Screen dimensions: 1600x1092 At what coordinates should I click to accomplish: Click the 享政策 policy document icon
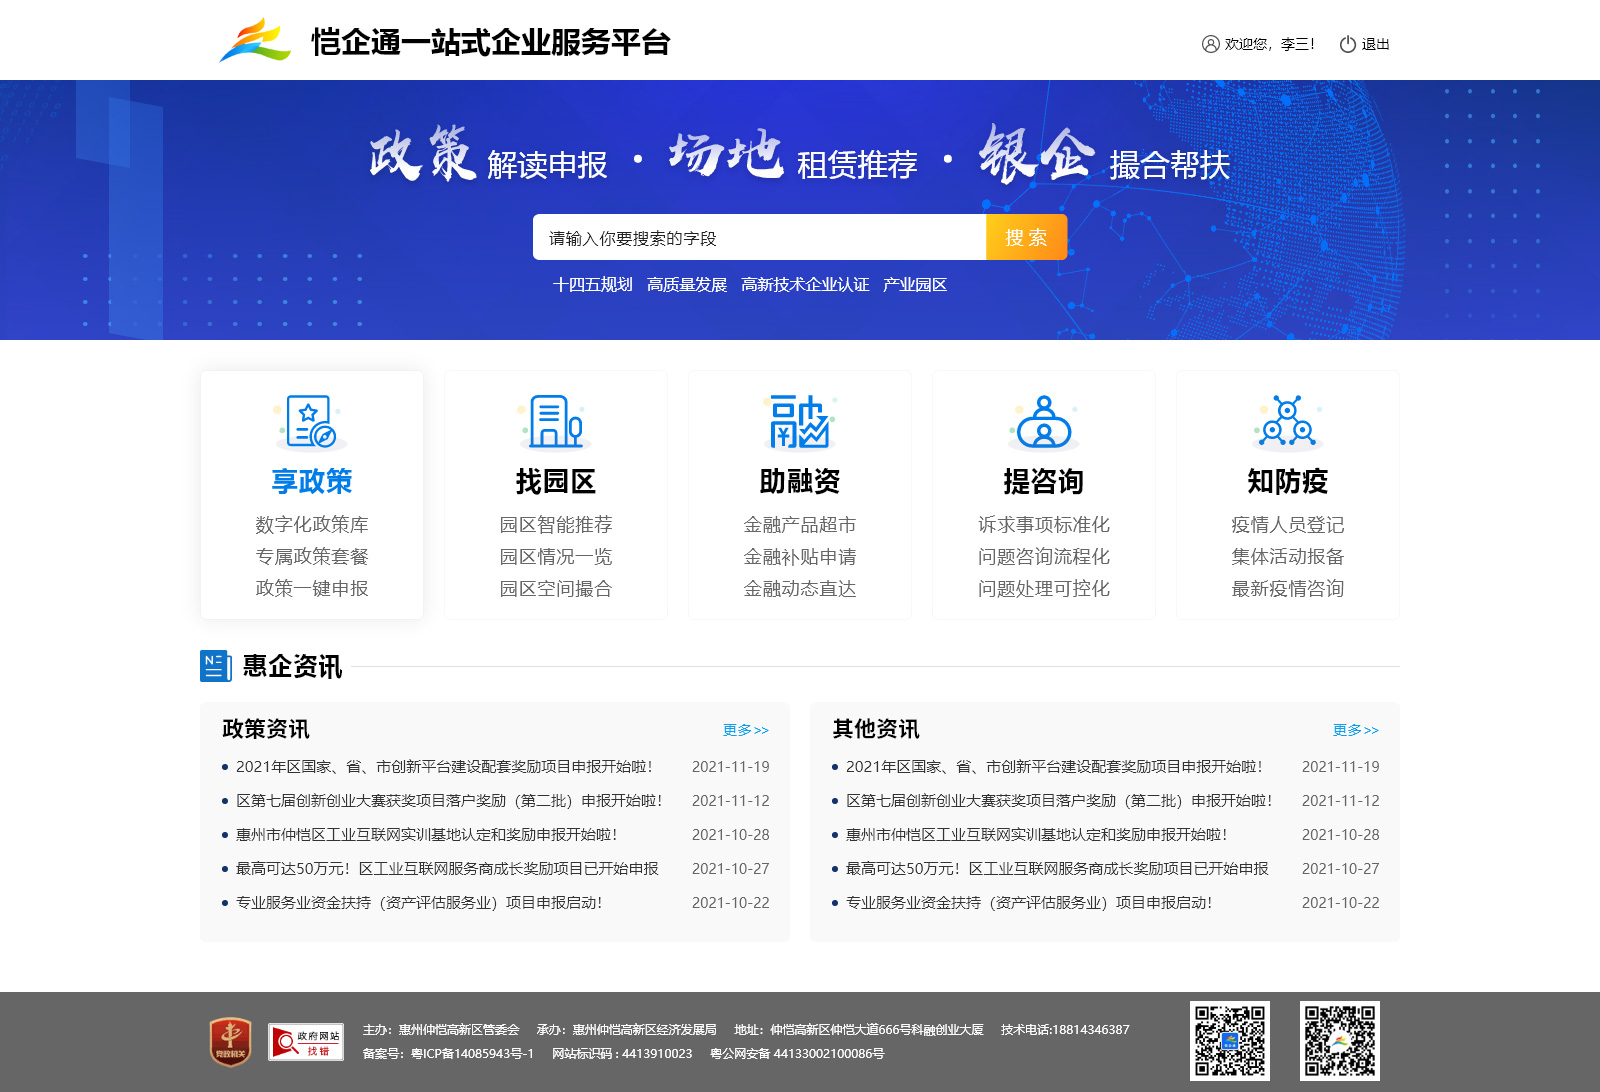pyautogui.click(x=311, y=422)
